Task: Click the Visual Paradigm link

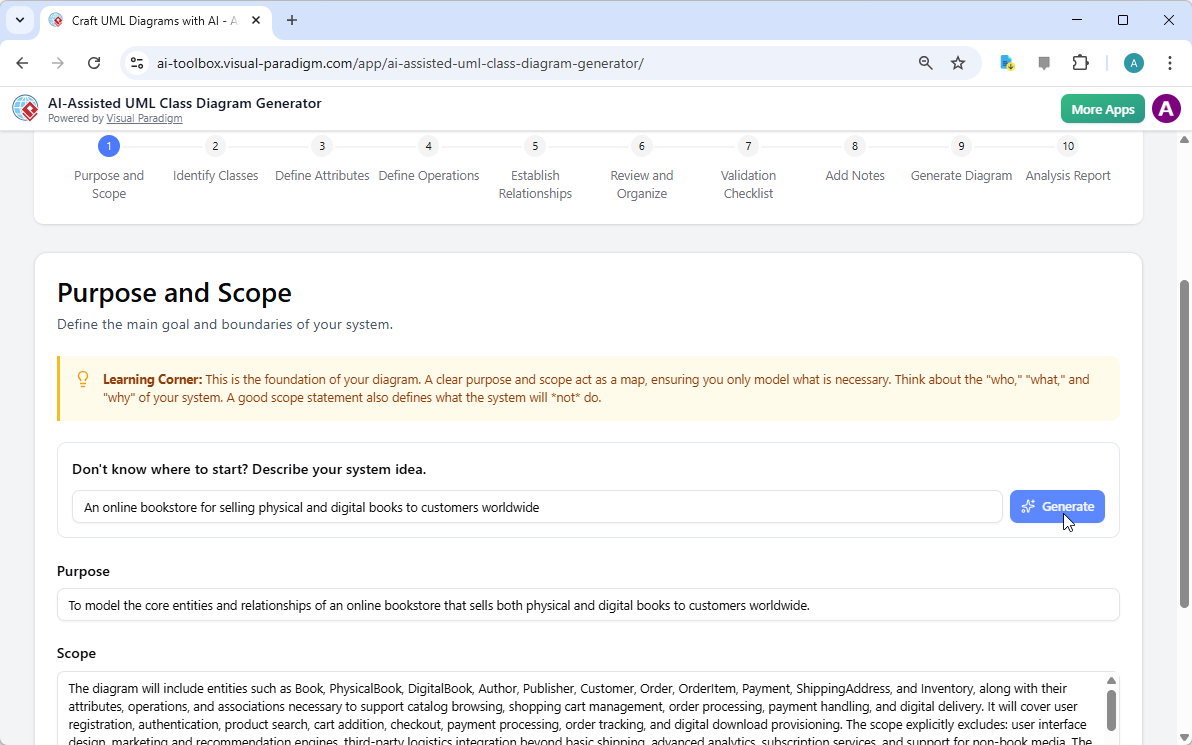Action: click(144, 118)
